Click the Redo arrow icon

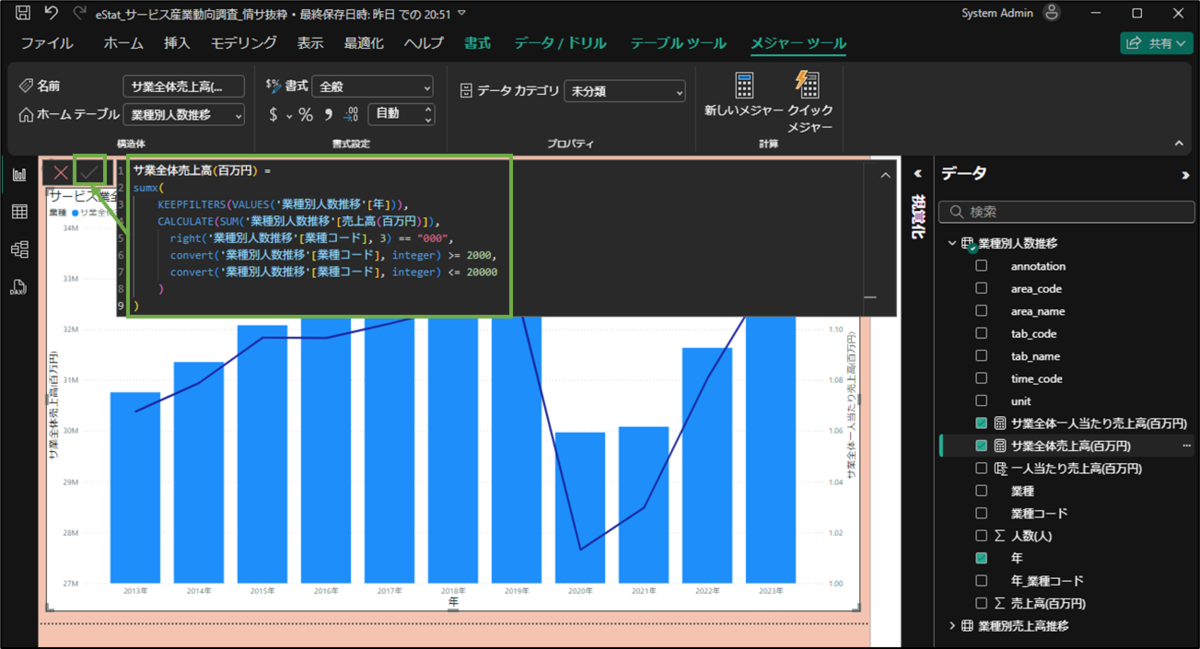(79, 13)
